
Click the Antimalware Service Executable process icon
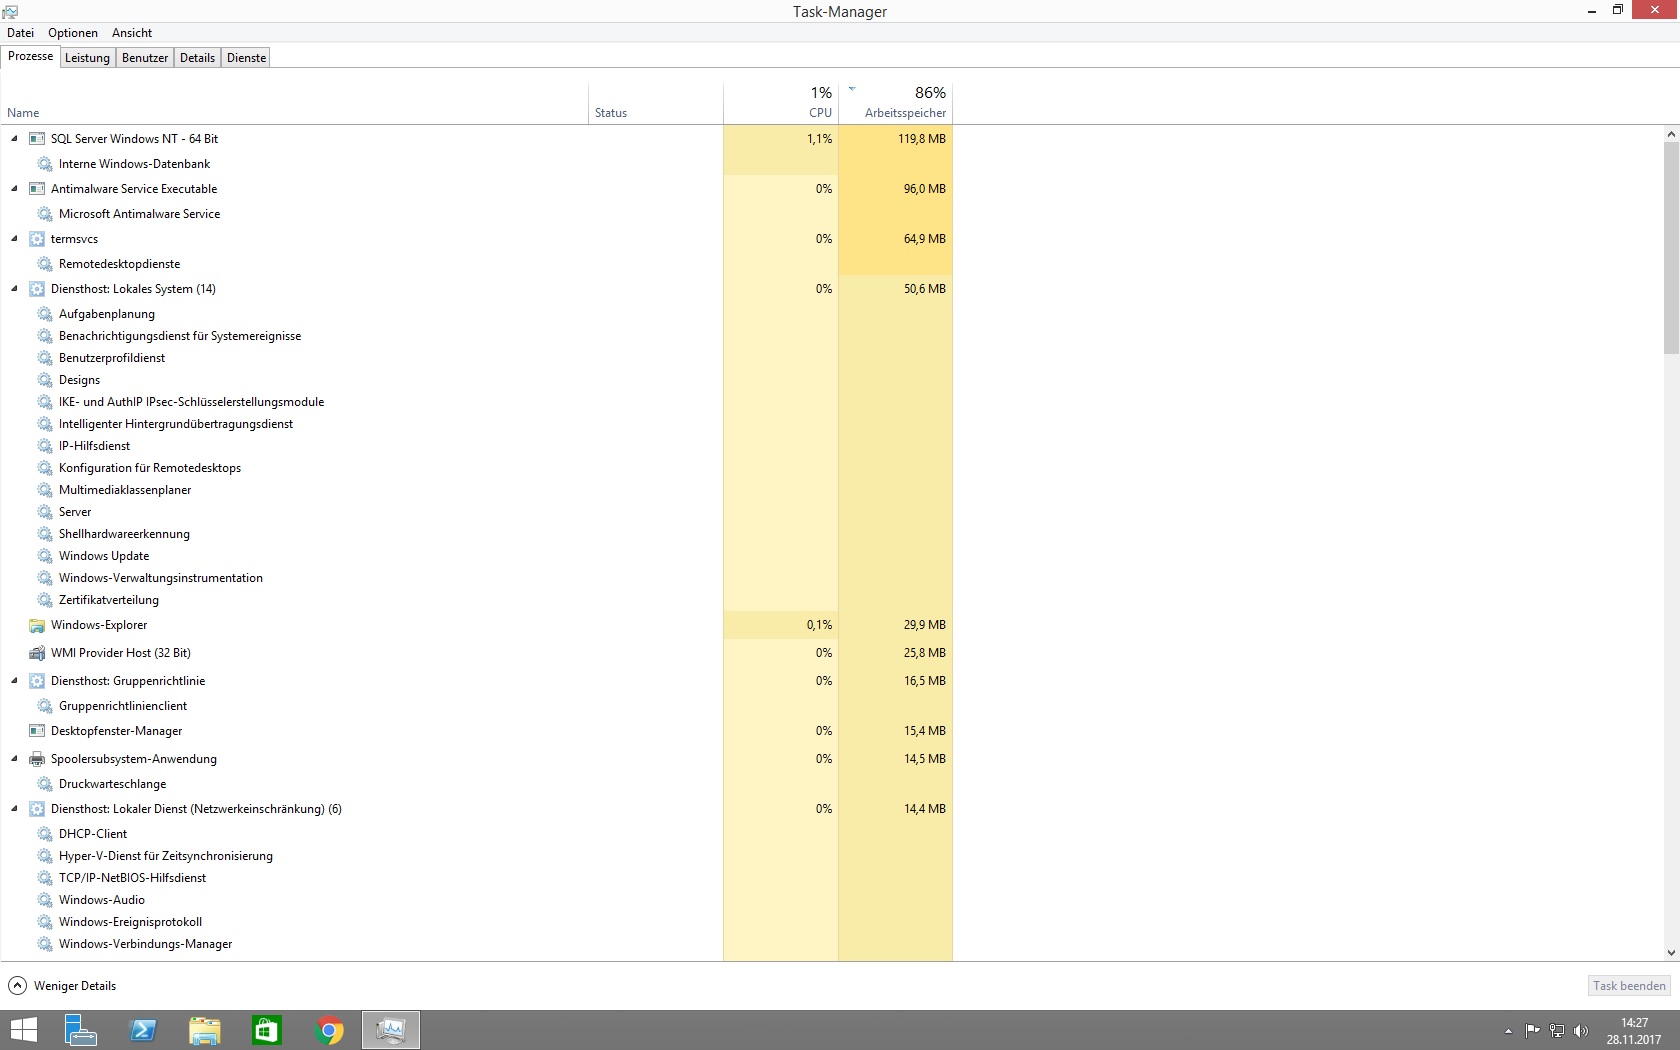(37, 189)
